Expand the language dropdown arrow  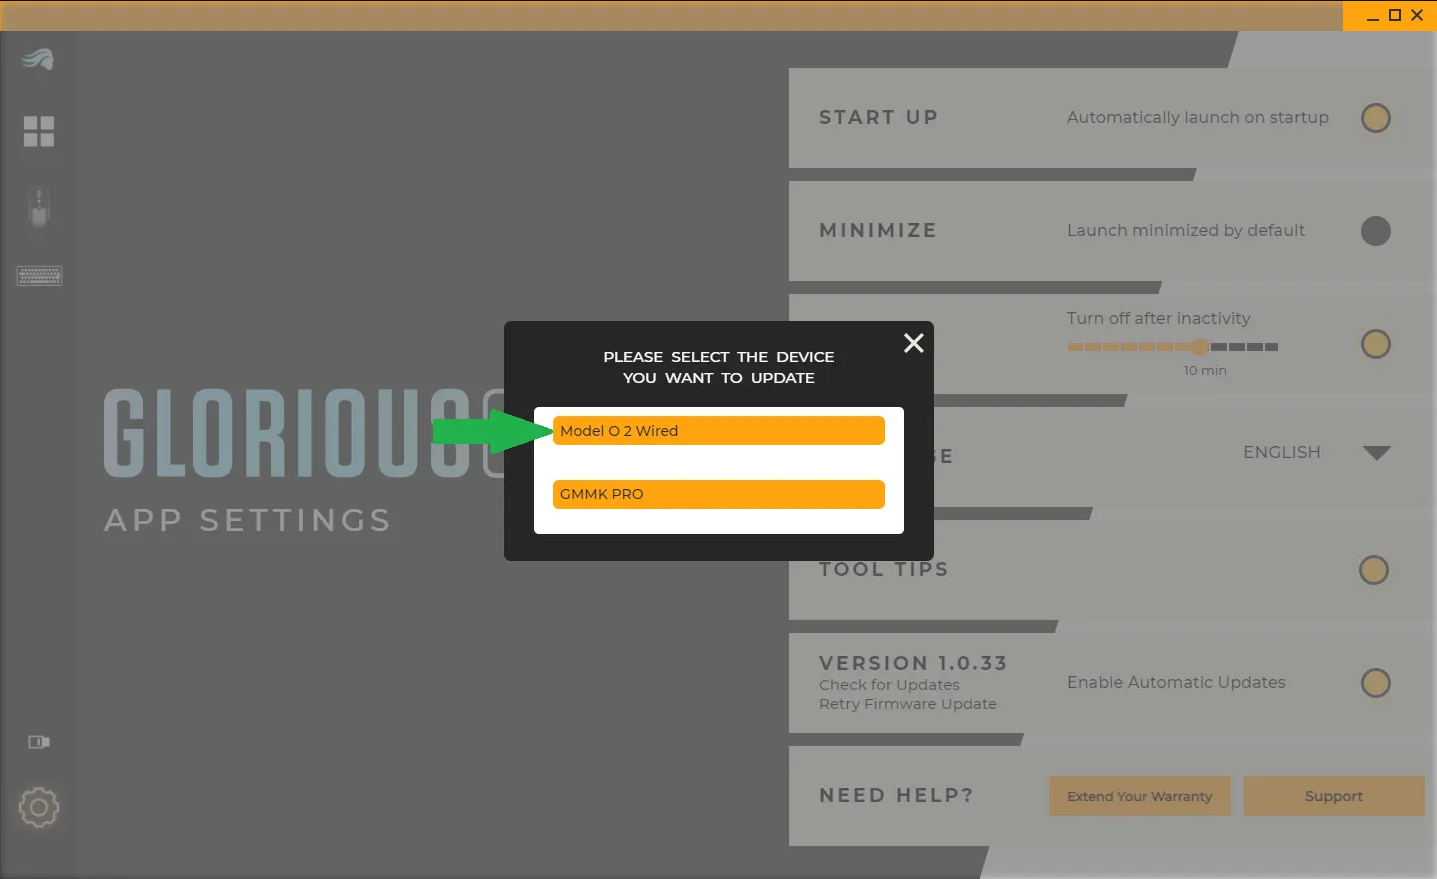pos(1377,453)
